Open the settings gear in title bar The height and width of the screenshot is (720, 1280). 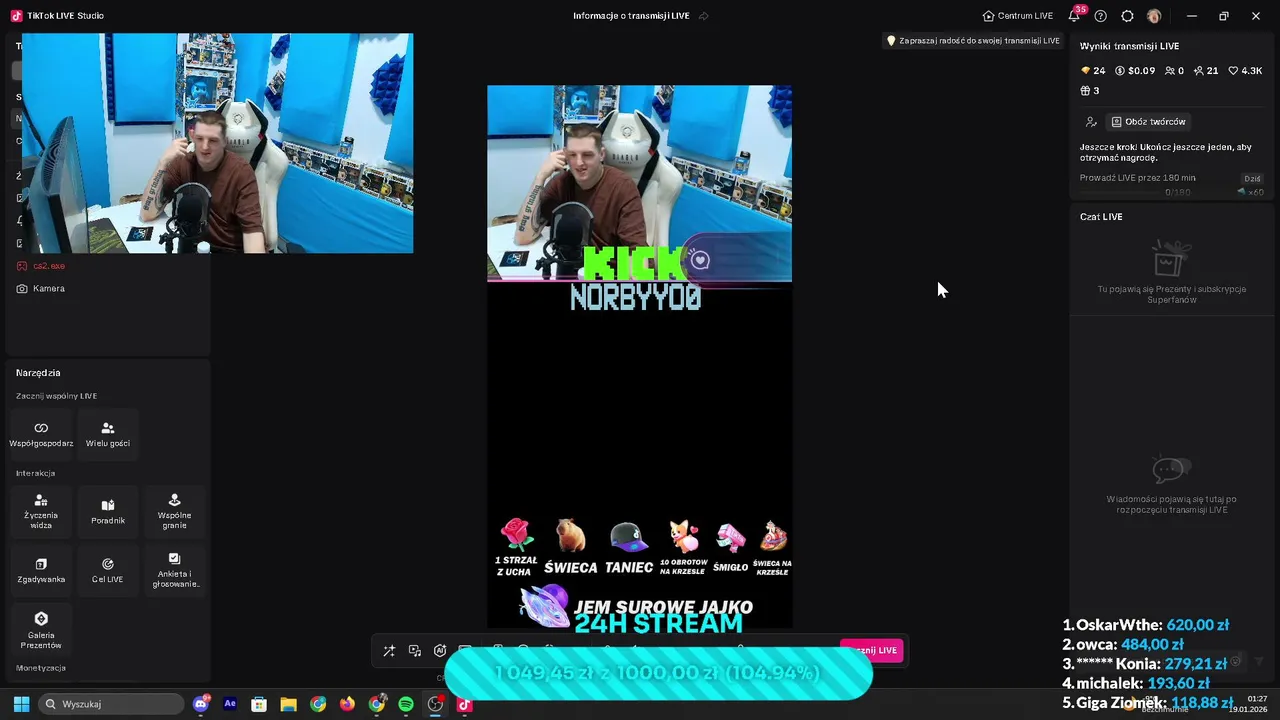[1127, 16]
